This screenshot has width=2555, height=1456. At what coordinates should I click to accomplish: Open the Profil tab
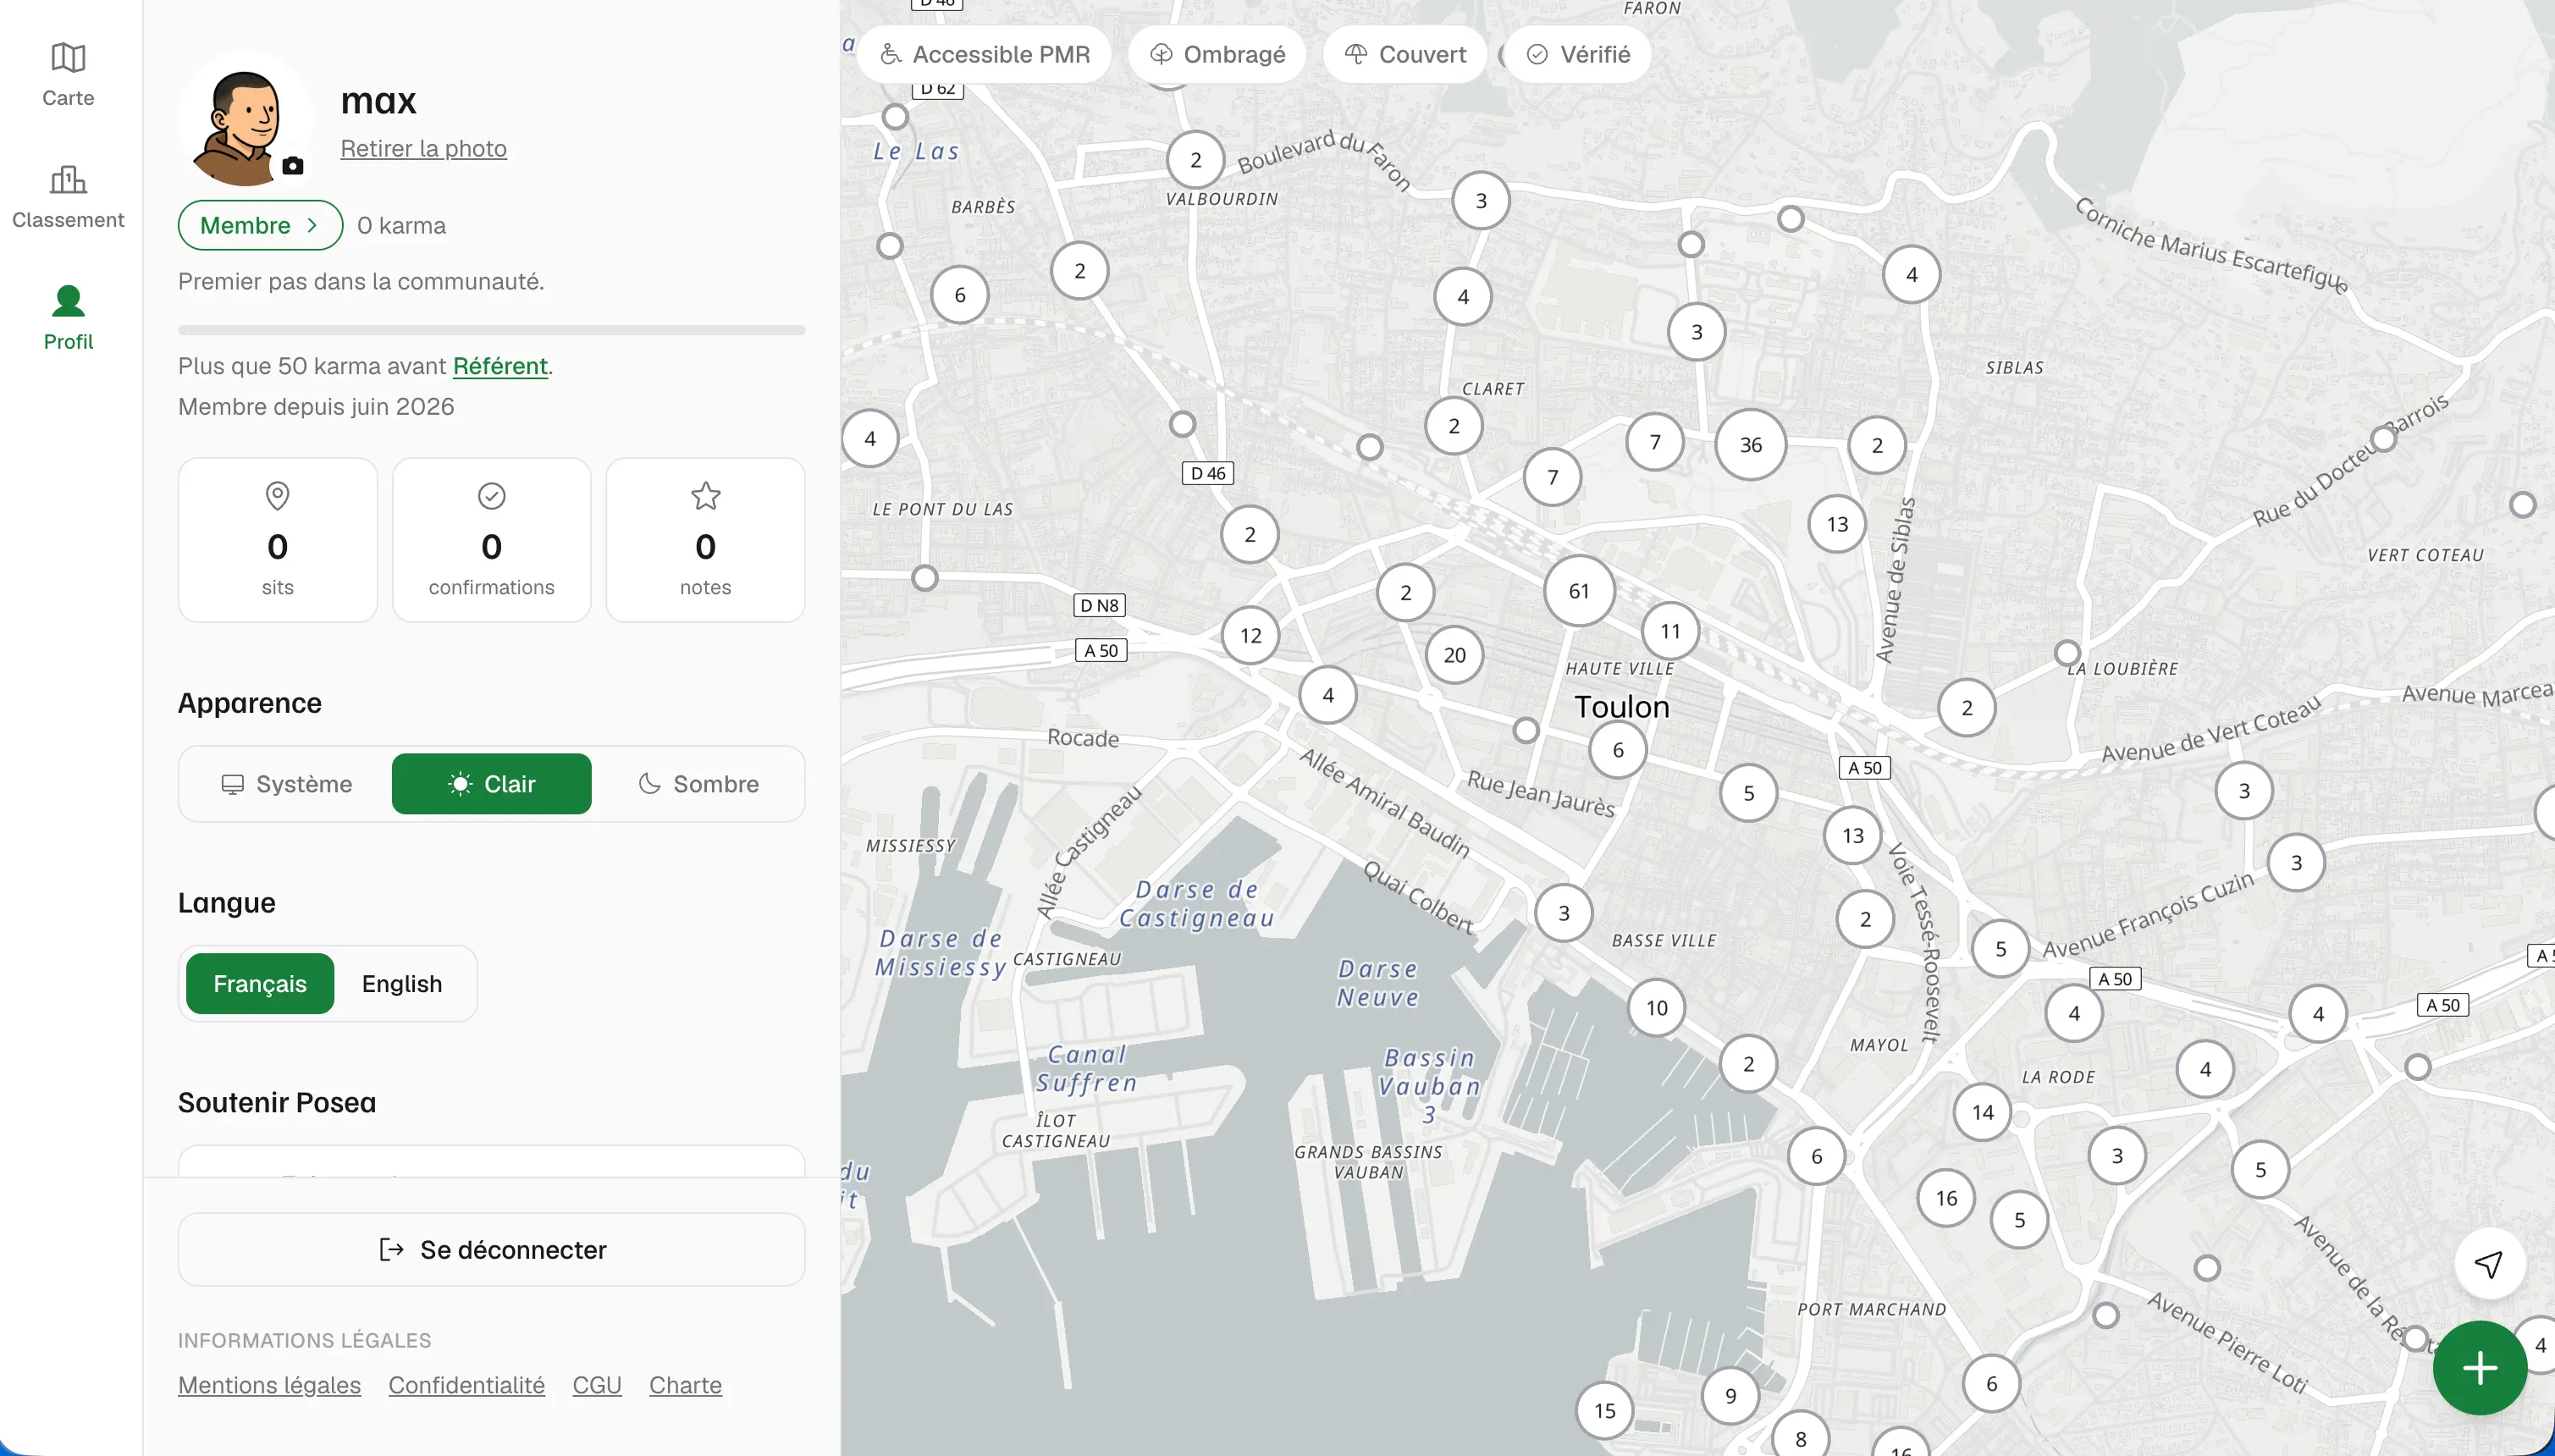pyautogui.click(x=68, y=318)
